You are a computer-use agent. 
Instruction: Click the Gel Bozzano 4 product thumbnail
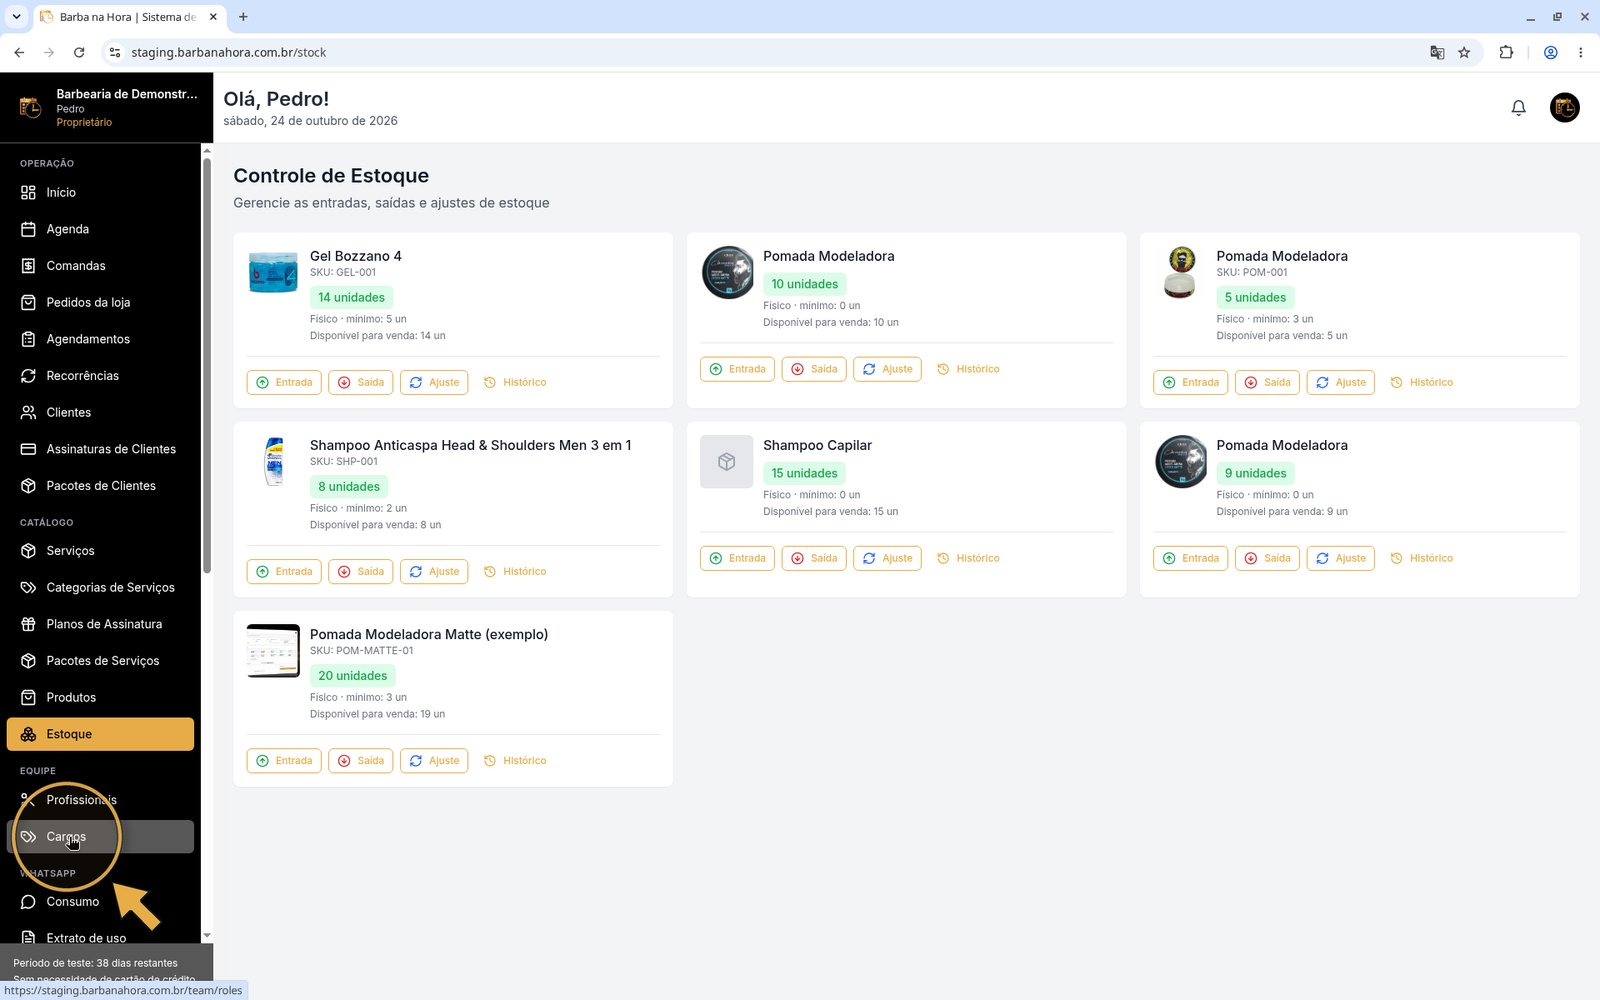pos(273,272)
